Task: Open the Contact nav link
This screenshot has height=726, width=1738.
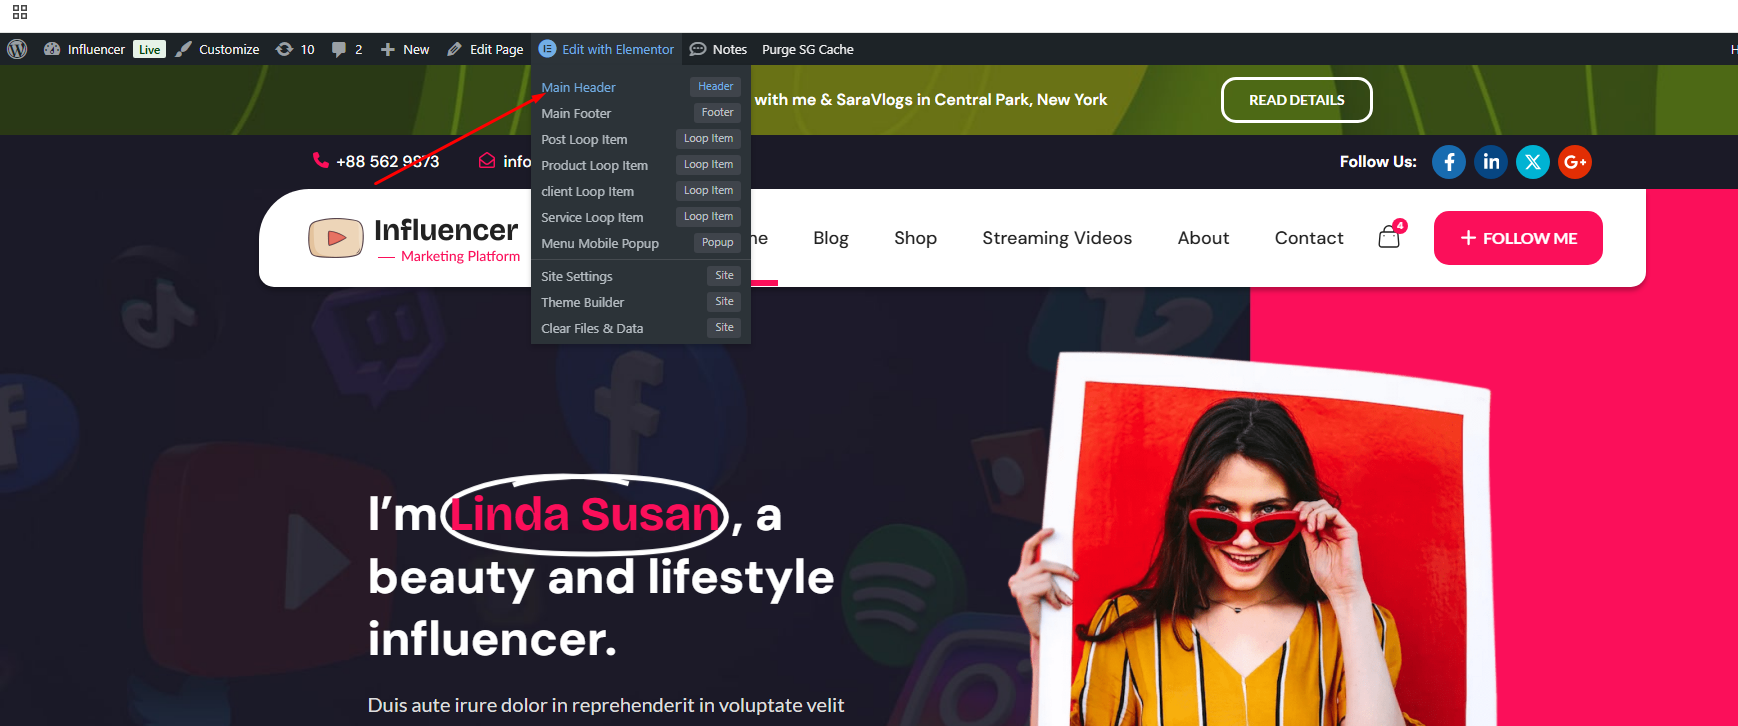Action: [x=1308, y=238]
